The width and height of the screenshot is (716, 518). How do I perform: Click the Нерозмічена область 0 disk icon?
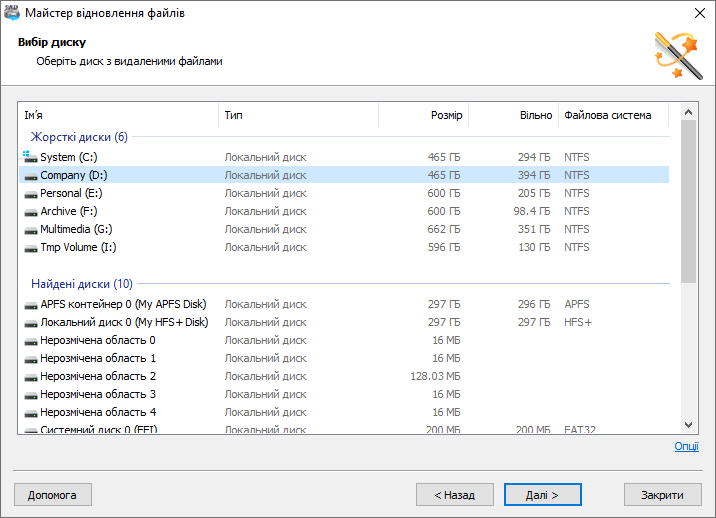31,341
